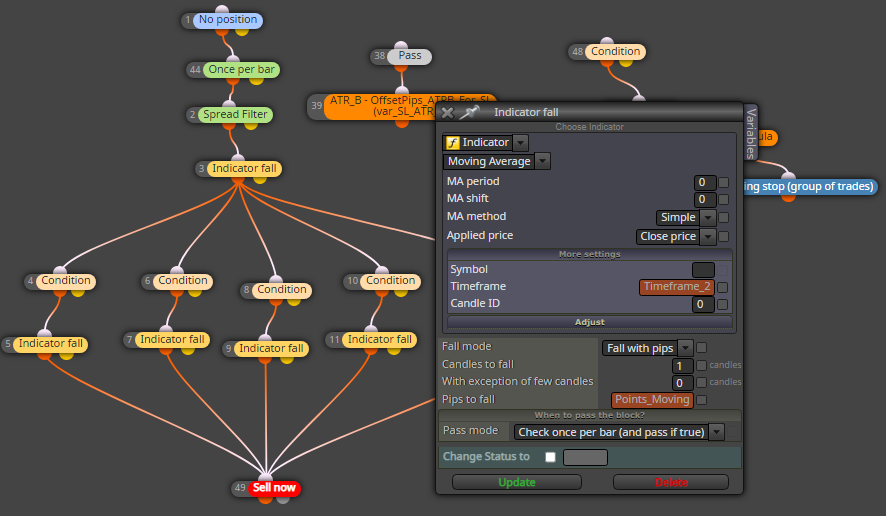Select Indicator fall block 9
886x516 pixels.
coord(271,349)
